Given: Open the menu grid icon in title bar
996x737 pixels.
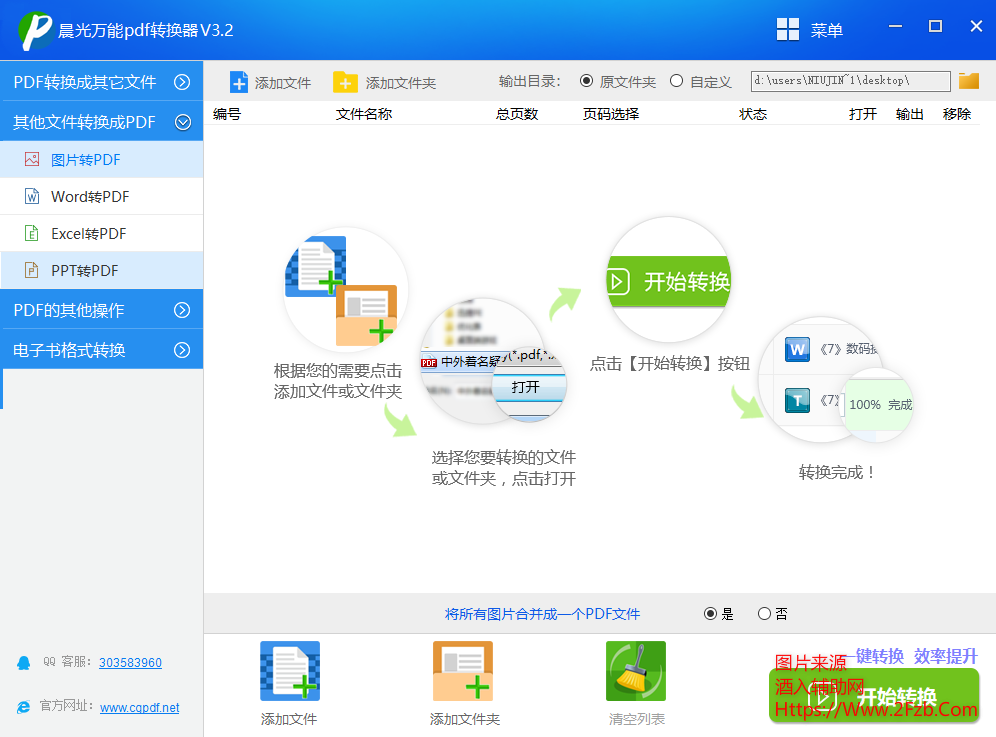Looking at the screenshot, I should click(788, 30).
